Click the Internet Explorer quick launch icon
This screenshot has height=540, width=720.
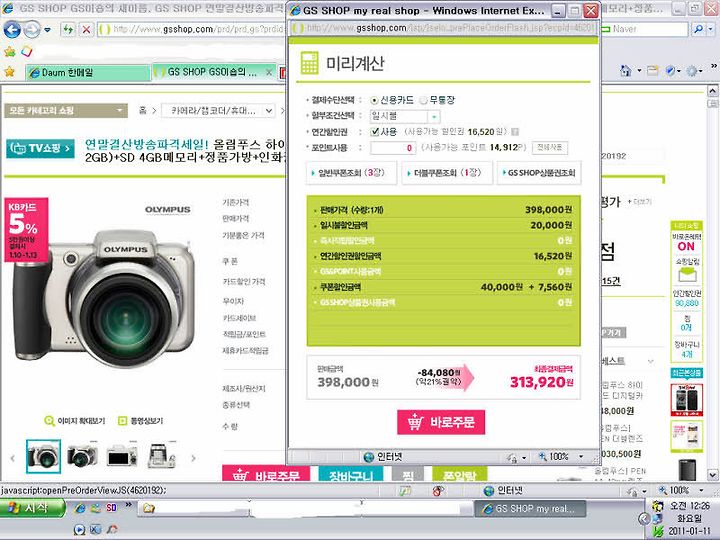[x=80, y=508]
